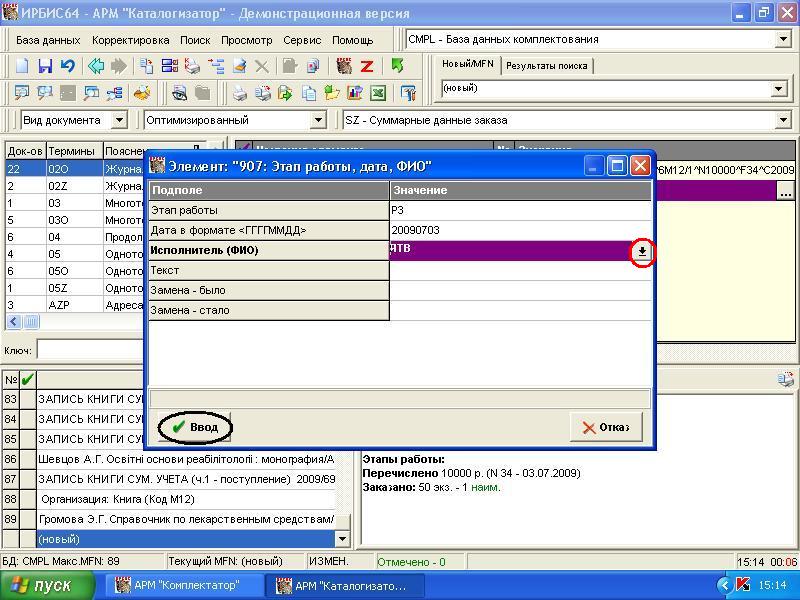The height and width of the screenshot is (600, 800).
Task: Click the blue Undo arrow icon
Action: tap(67, 66)
